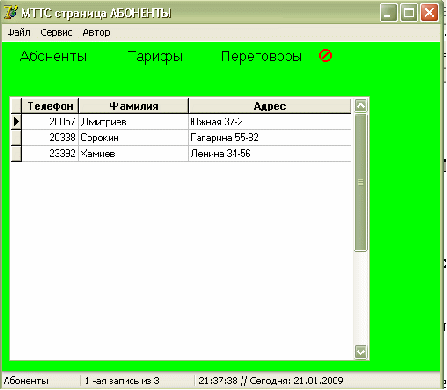
Task: Click the status bar Абоненты panel
Action: click(x=41, y=381)
